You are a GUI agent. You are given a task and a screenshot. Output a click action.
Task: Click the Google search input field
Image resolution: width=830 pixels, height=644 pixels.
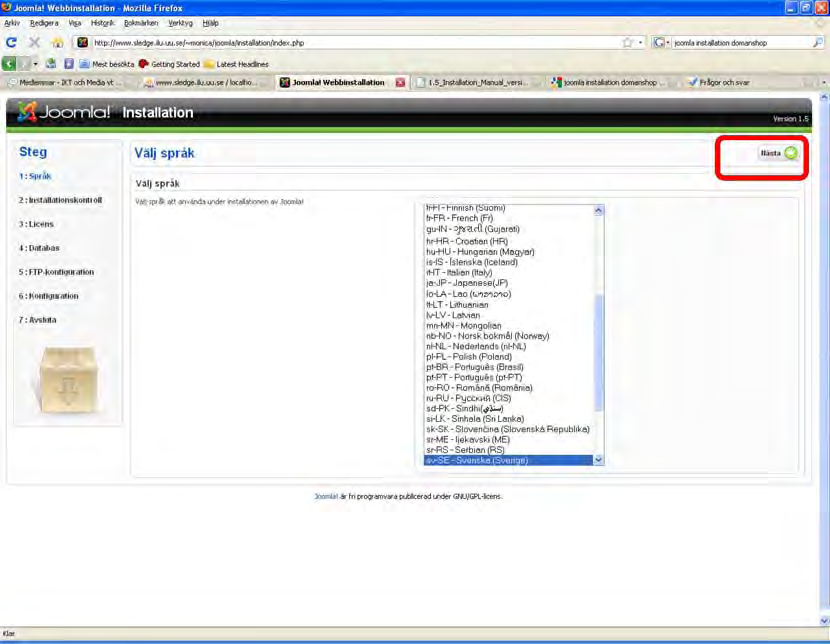[x=740, y=42]
